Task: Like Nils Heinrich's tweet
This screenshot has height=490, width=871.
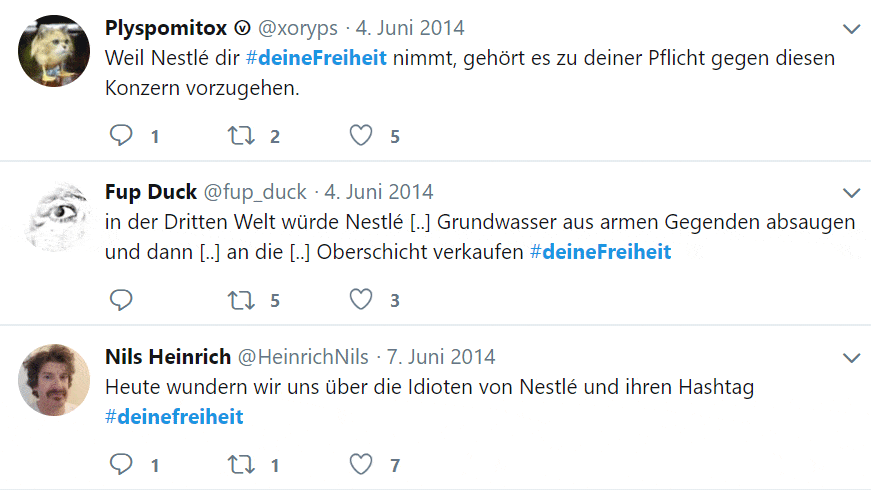Action: pyautogui.click(x=361, y=464)
